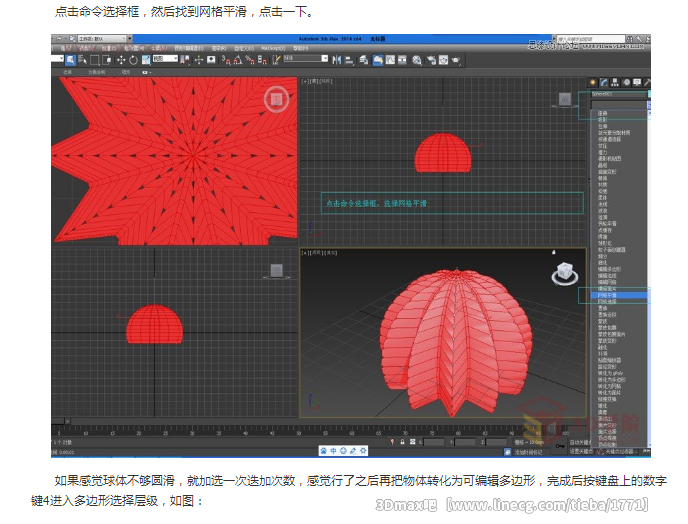
Task: Click the Mirror tool icon
Action: coord(337,60)
